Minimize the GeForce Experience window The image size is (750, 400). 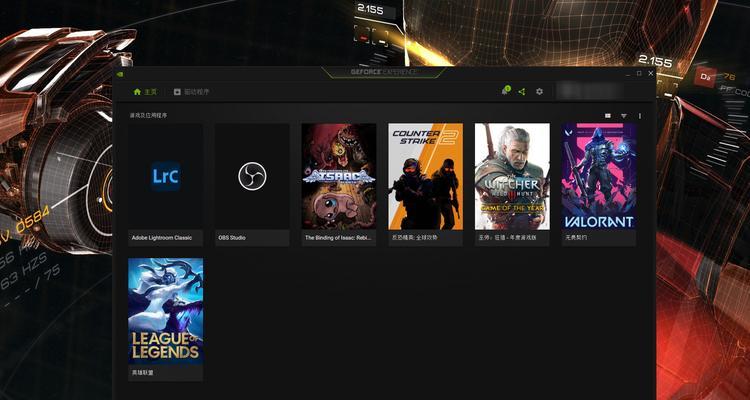(627, 74)
